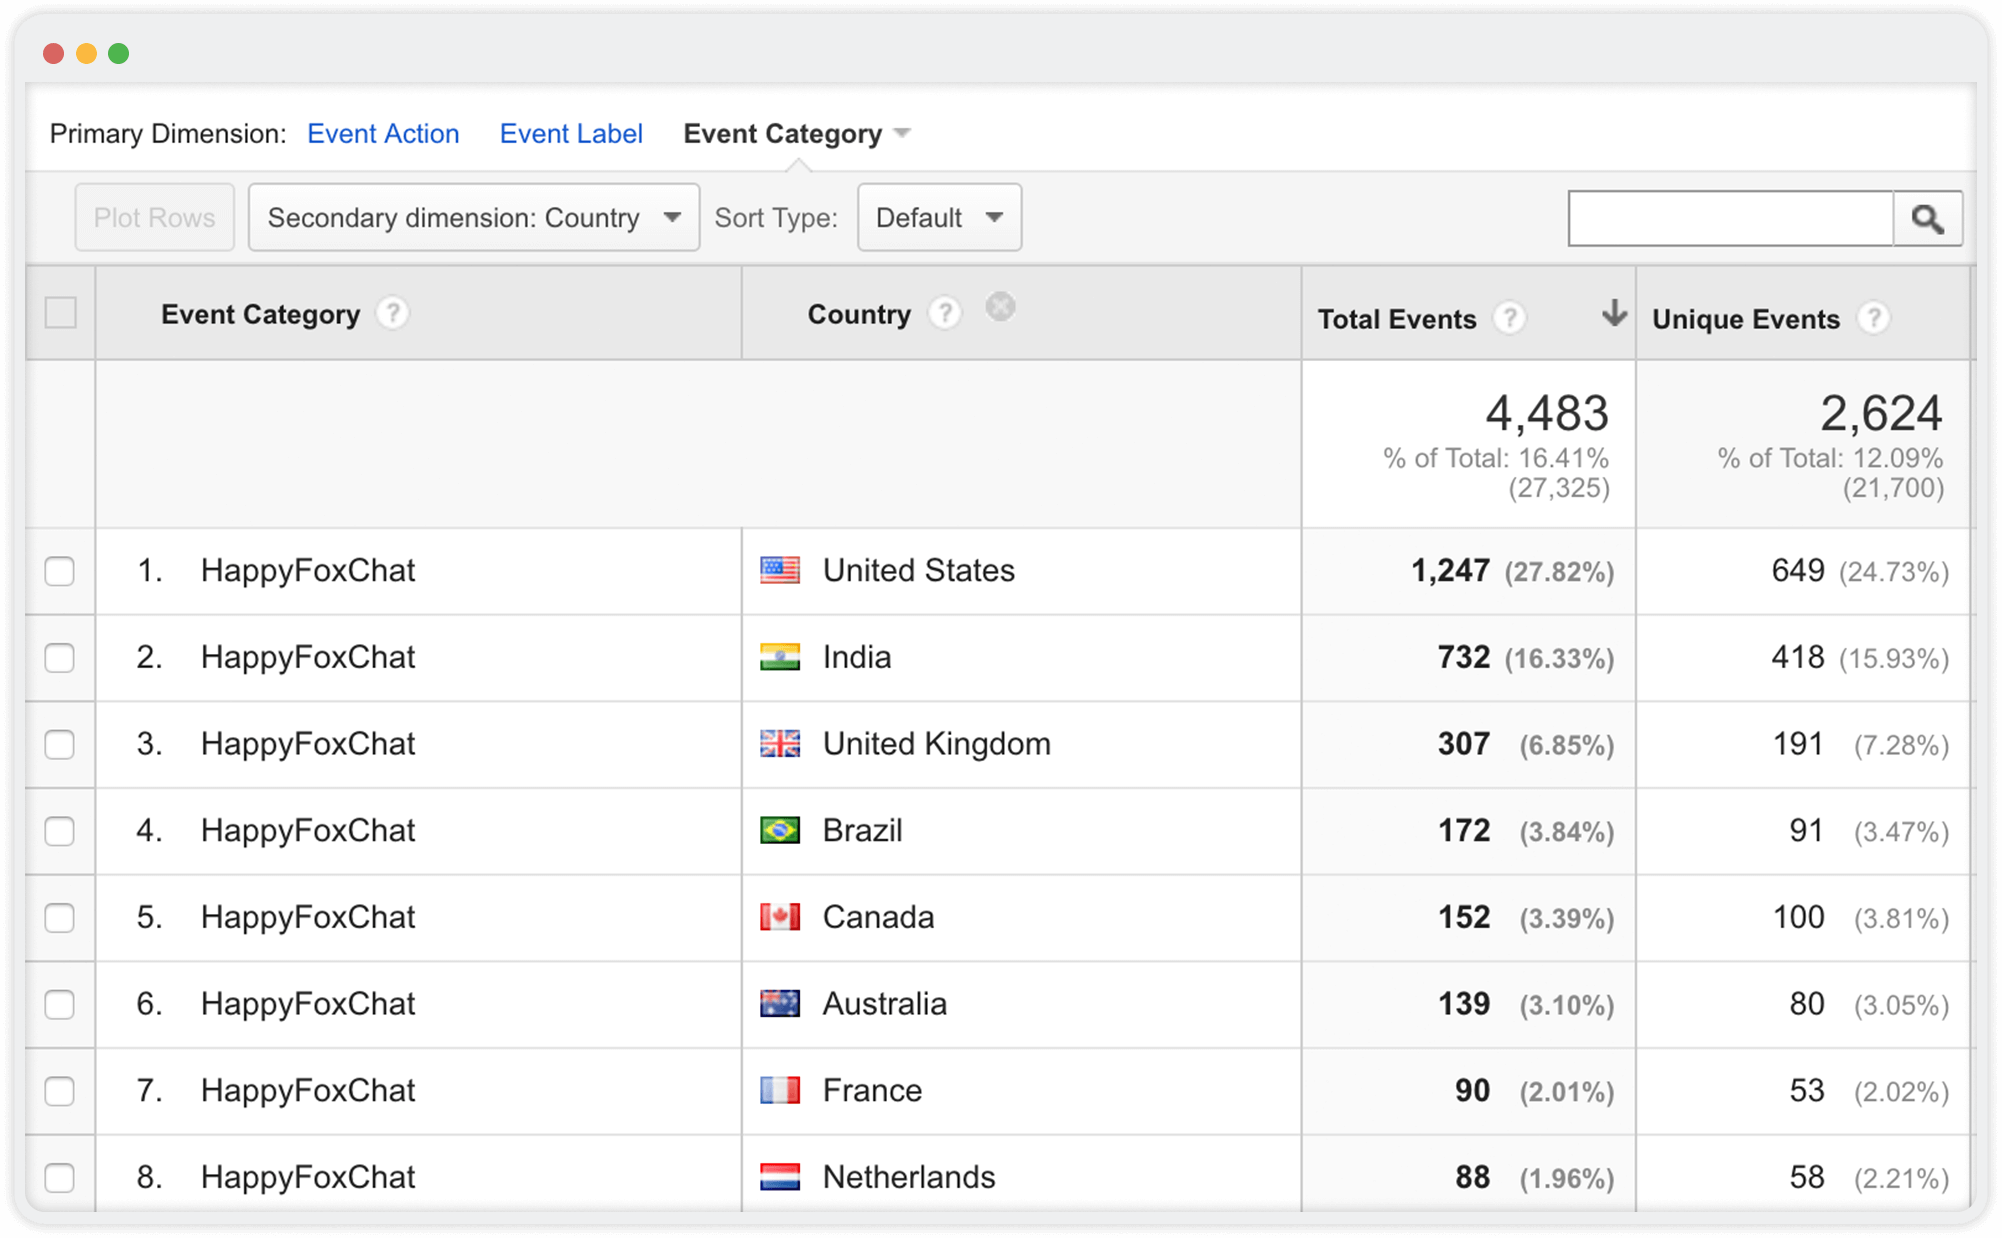This screenshot has height=1238, width=2002.
Task: Check the Canada row checkbox
Action: [60, 918]
